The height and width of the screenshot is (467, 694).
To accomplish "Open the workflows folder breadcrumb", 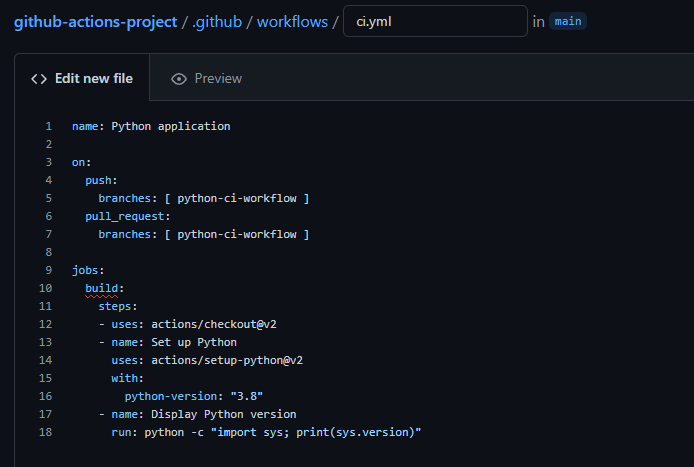I will click(x=292, y=22).
